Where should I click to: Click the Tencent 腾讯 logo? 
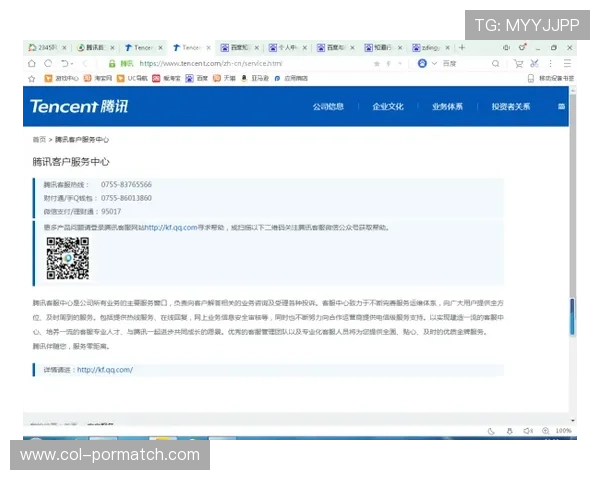[x=79, y=106]
